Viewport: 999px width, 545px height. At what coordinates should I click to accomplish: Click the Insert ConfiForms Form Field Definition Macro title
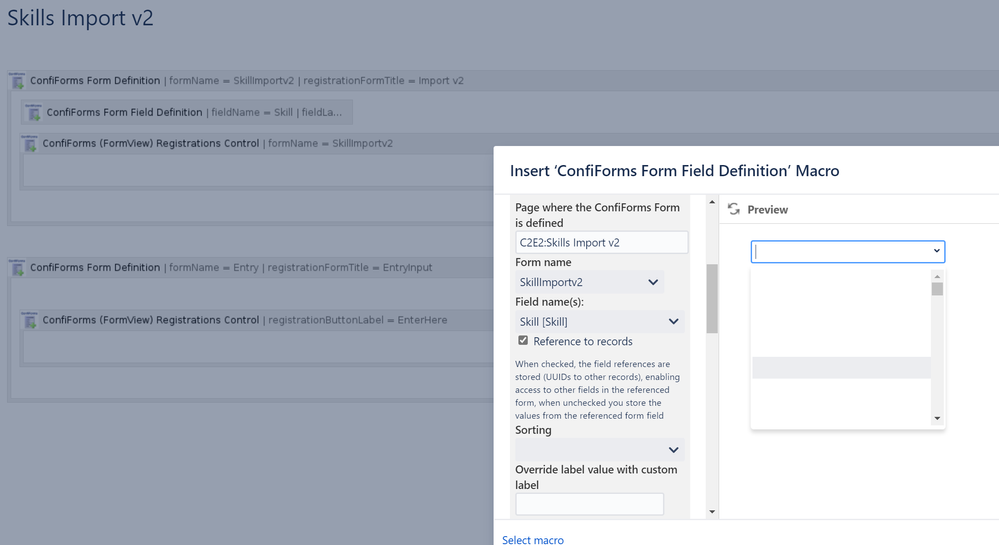pos(675,171)
